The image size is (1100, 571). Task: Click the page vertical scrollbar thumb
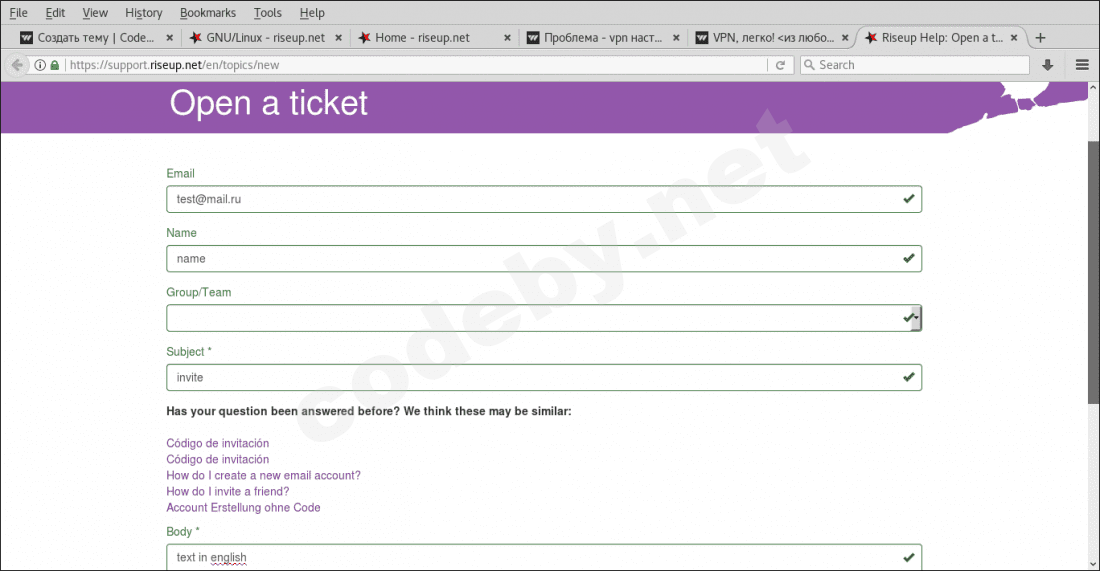[1093, 272]
